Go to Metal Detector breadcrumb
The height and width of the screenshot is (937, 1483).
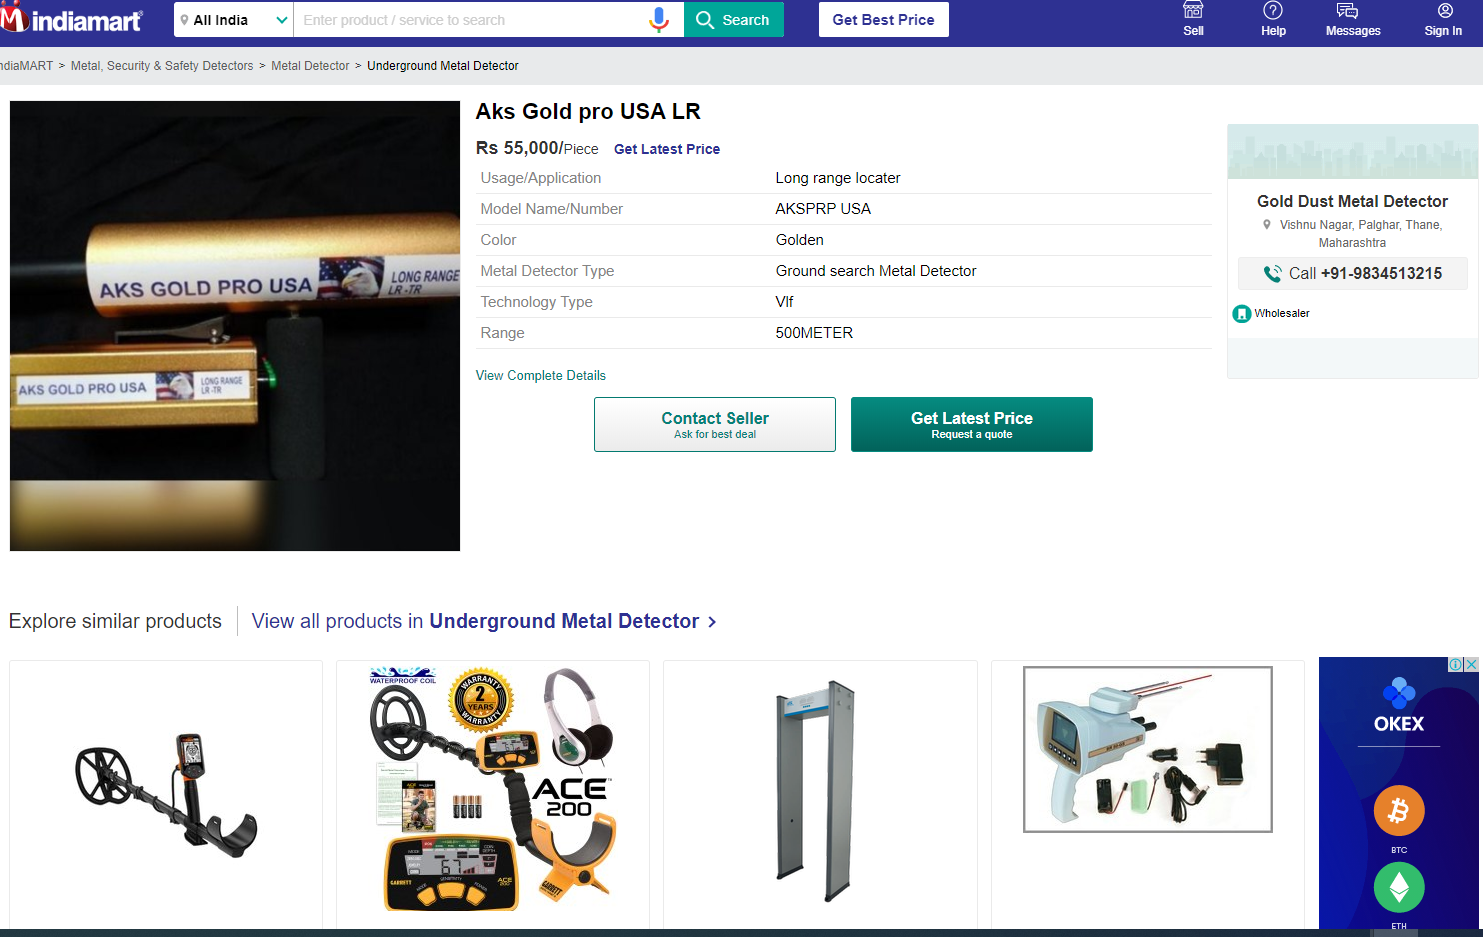coord(310,66)
